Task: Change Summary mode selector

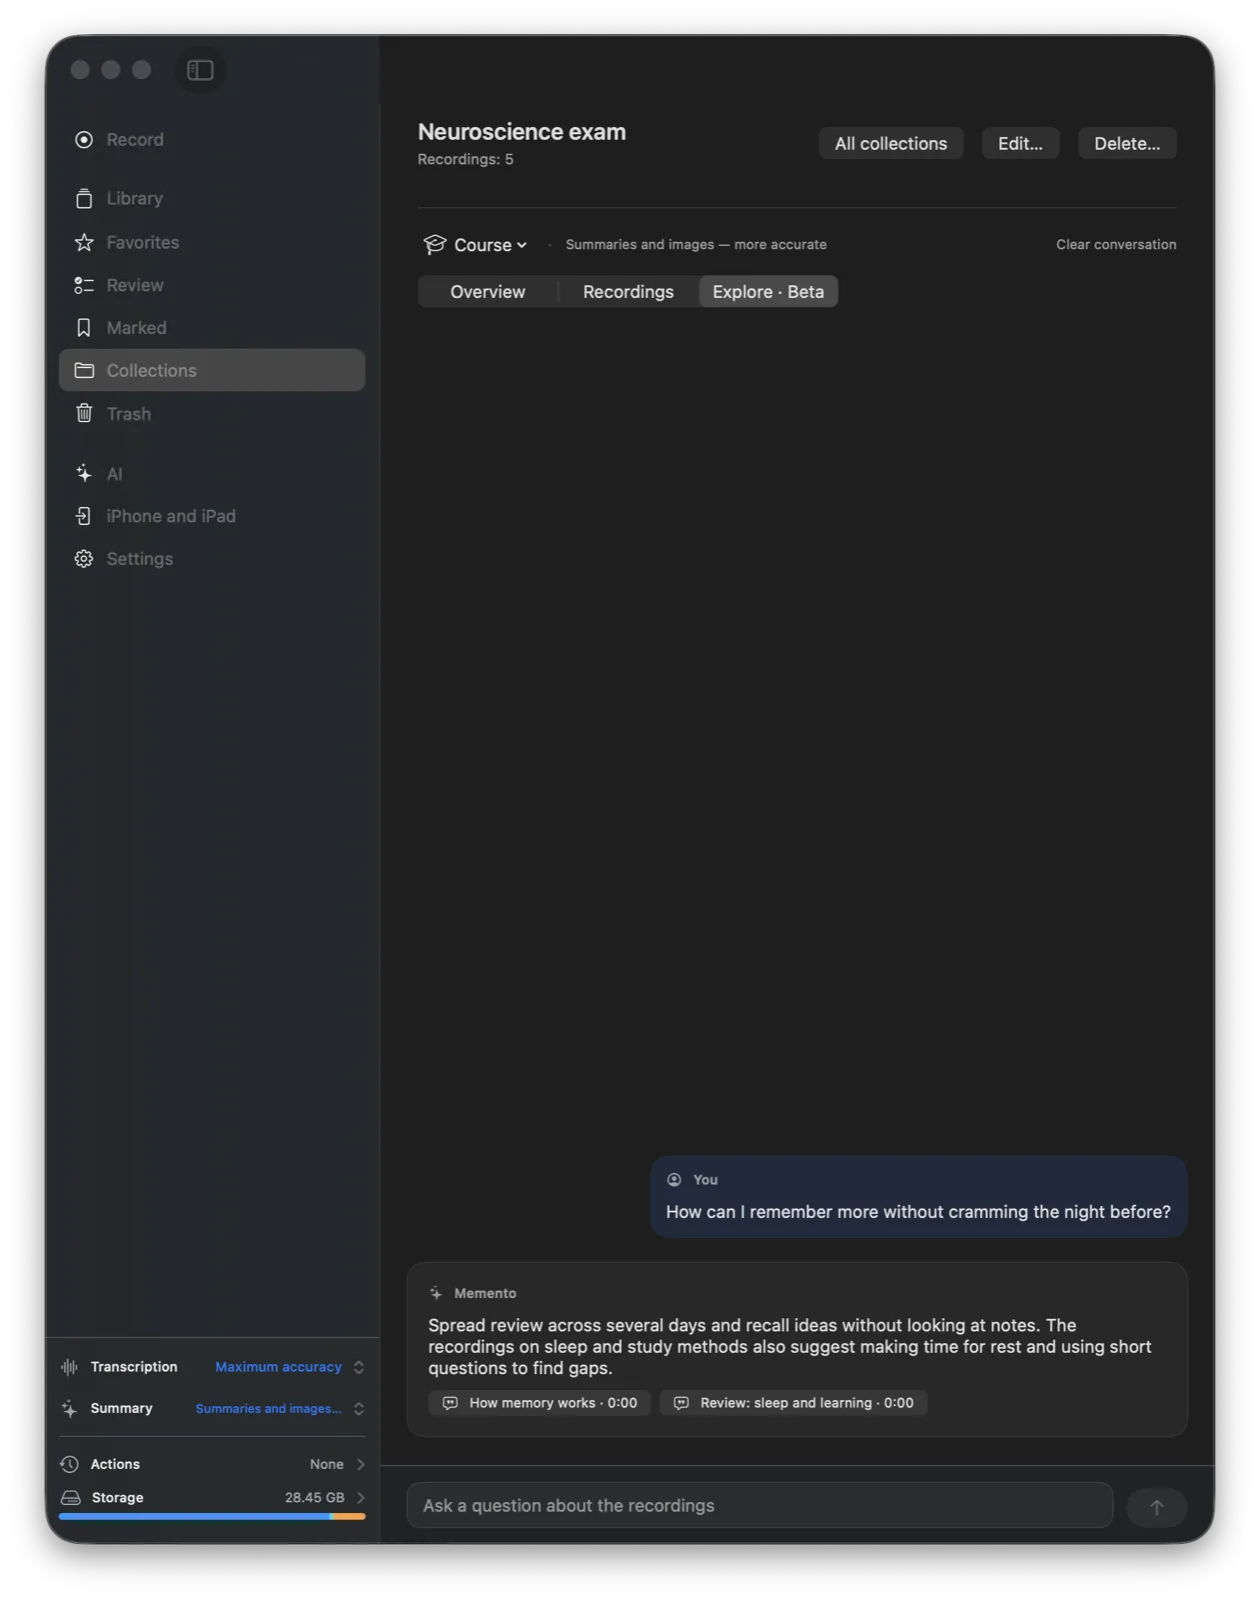Action: pyautogui.click(x=279, y=1409)
